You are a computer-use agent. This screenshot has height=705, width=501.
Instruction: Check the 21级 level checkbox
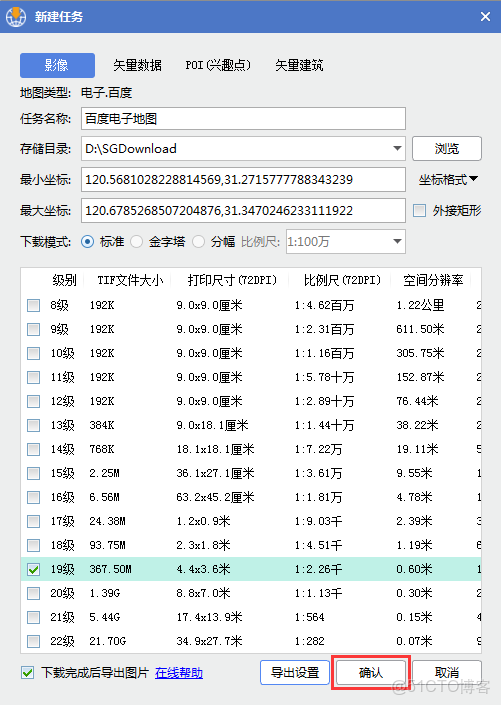[x=33, y=617]
